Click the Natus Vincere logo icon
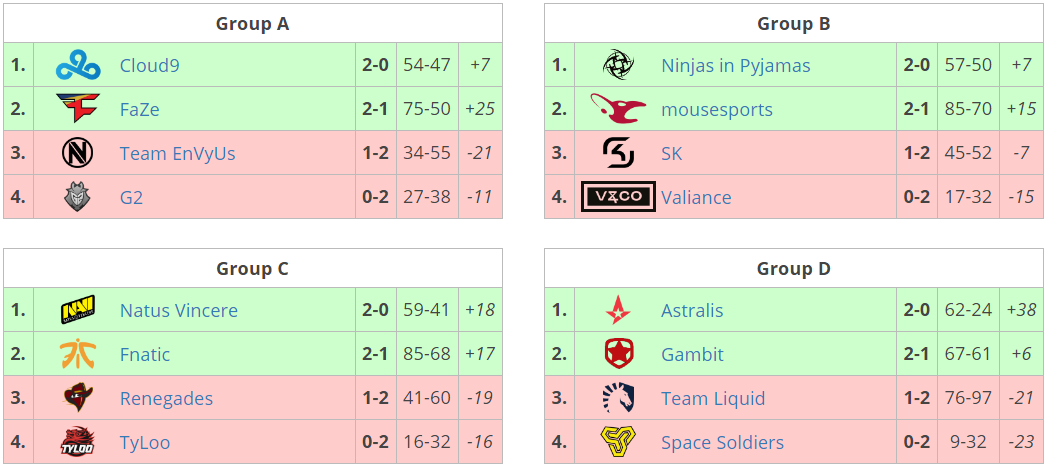1047x464 pixels. click(x=78, y=311)
